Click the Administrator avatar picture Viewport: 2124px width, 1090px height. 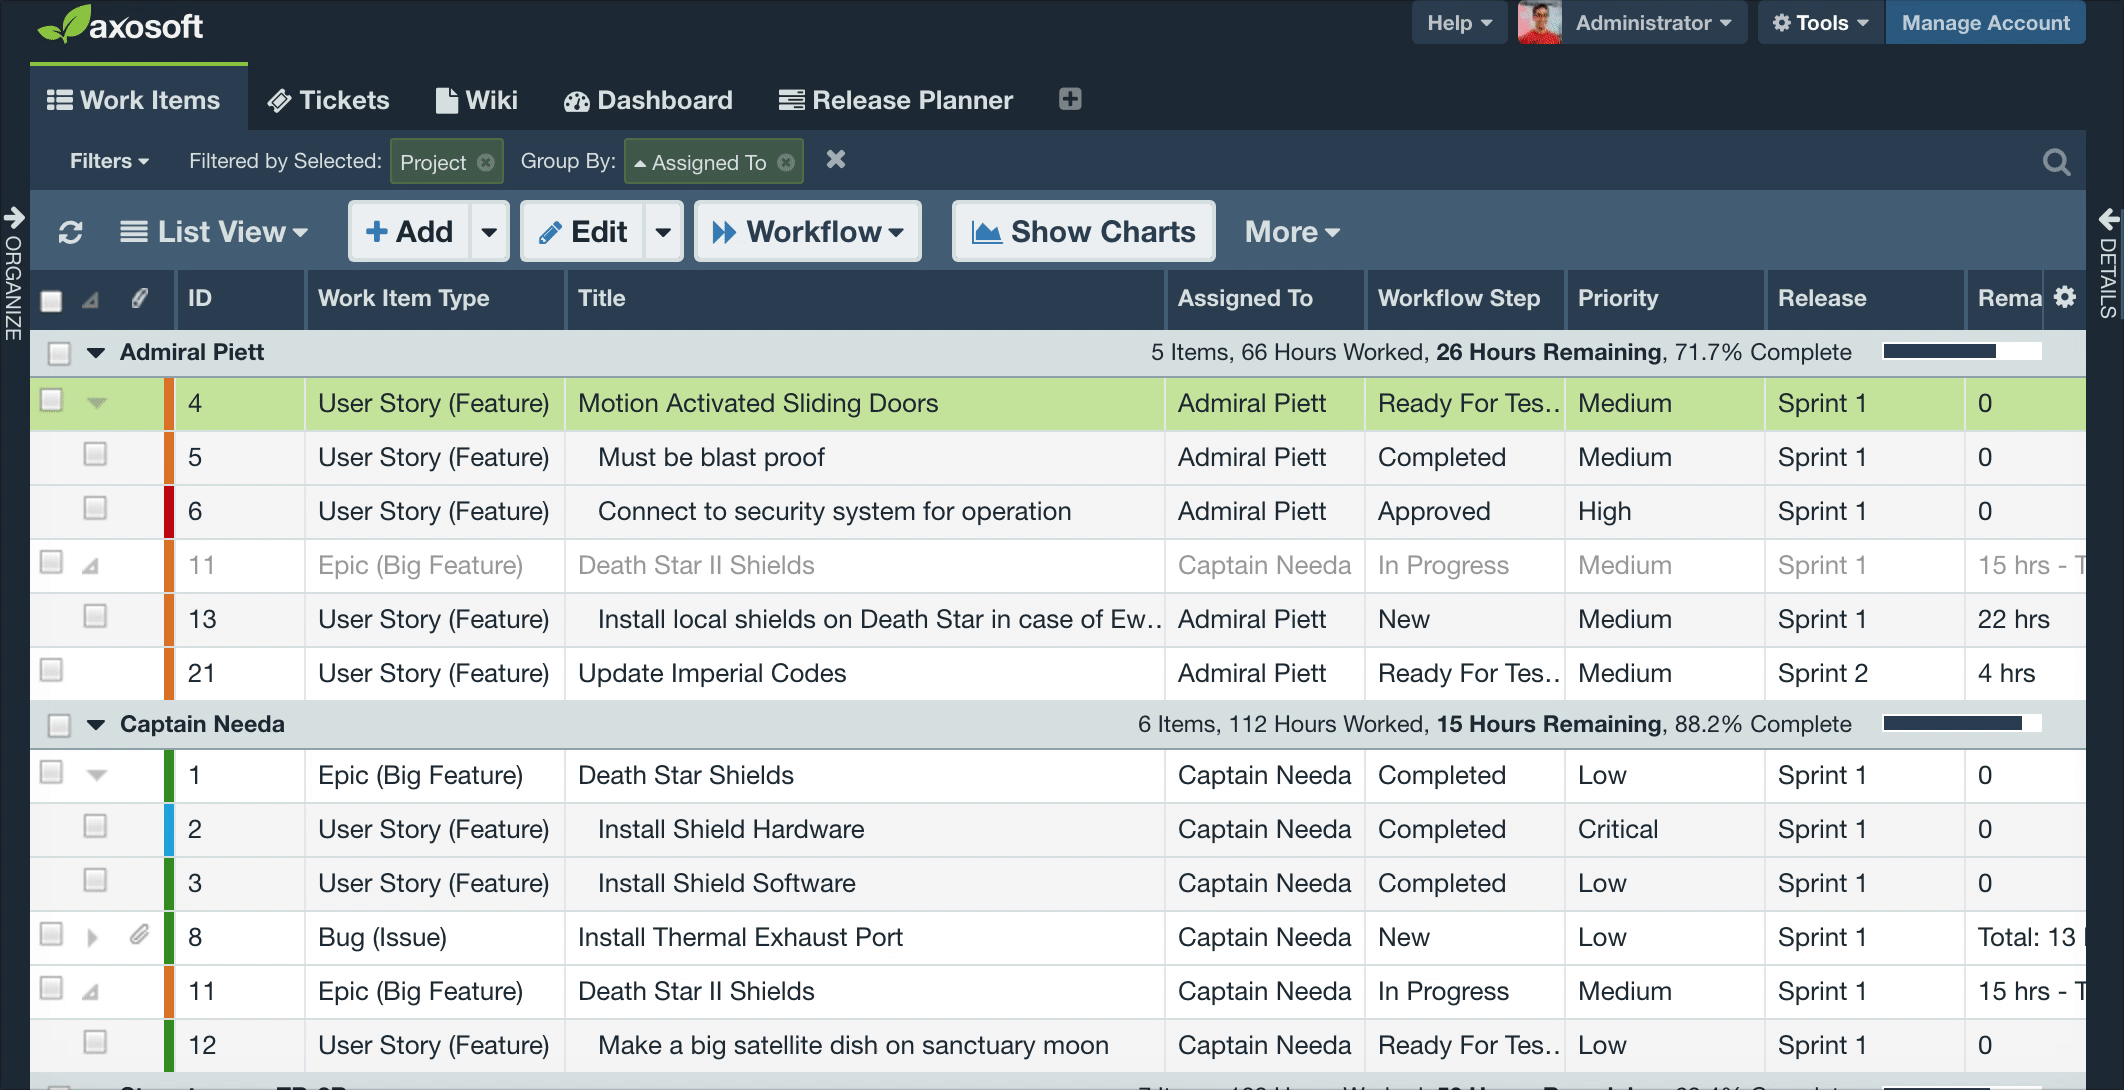pyautogui.click(x=1539, y=22)
